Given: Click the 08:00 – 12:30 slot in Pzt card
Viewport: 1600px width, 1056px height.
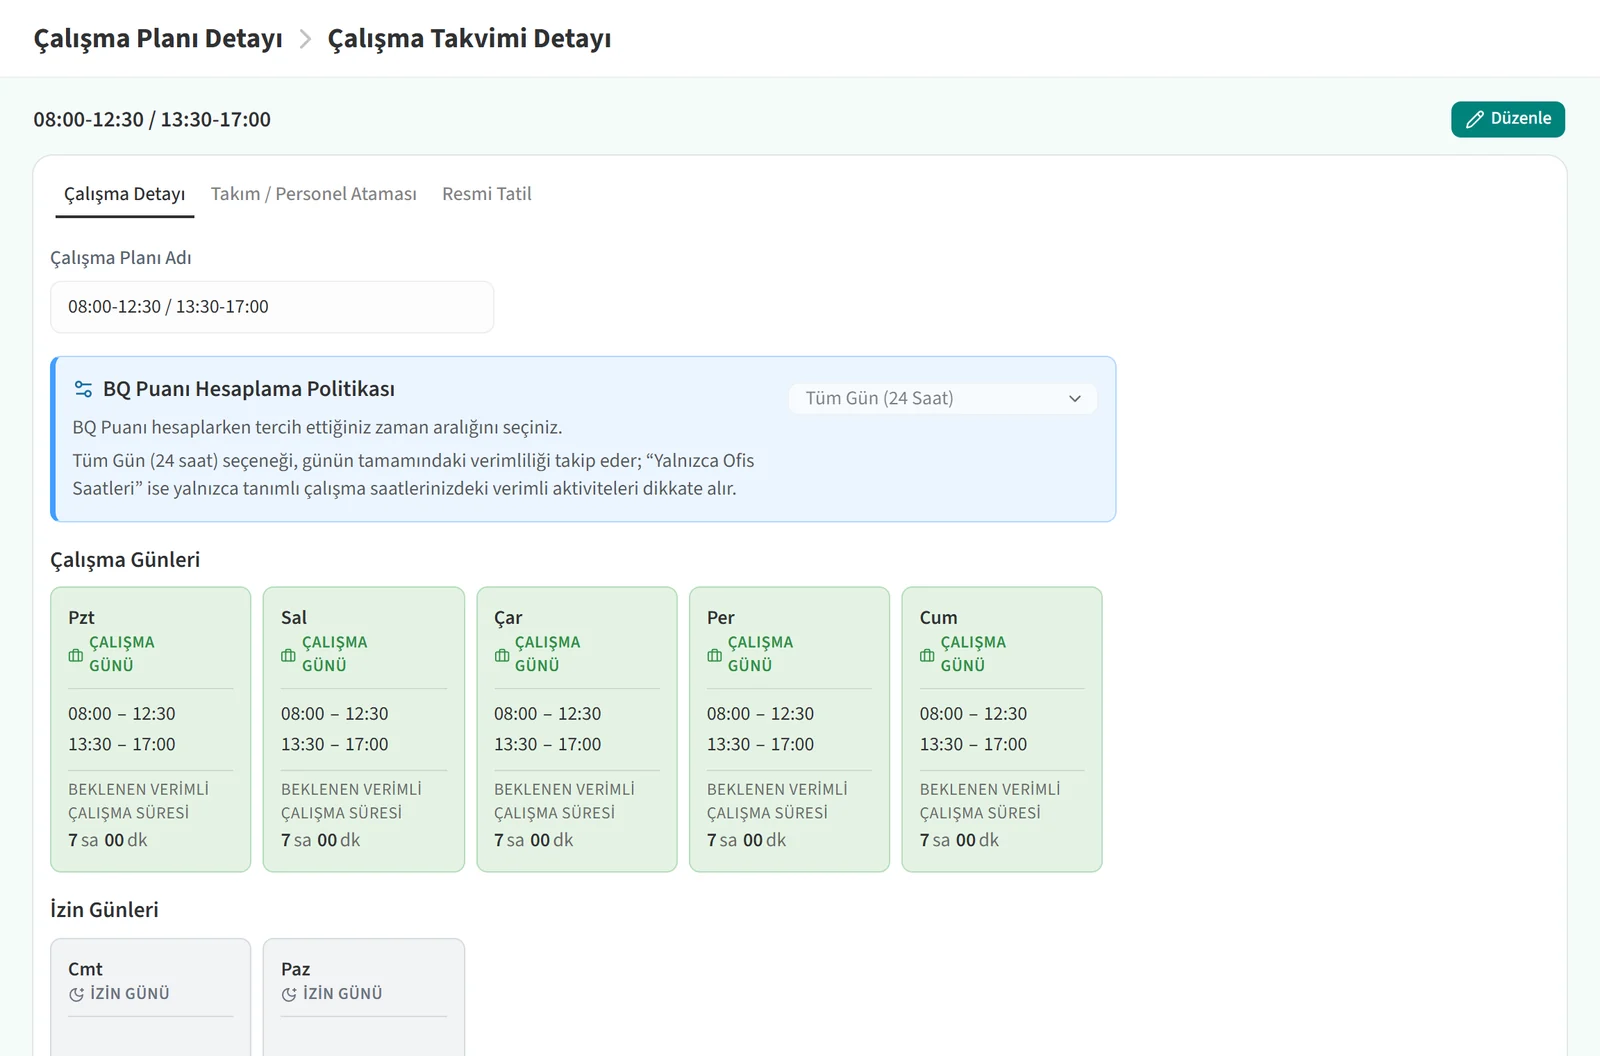Looking at the screenshot, I should pos(122,714).
